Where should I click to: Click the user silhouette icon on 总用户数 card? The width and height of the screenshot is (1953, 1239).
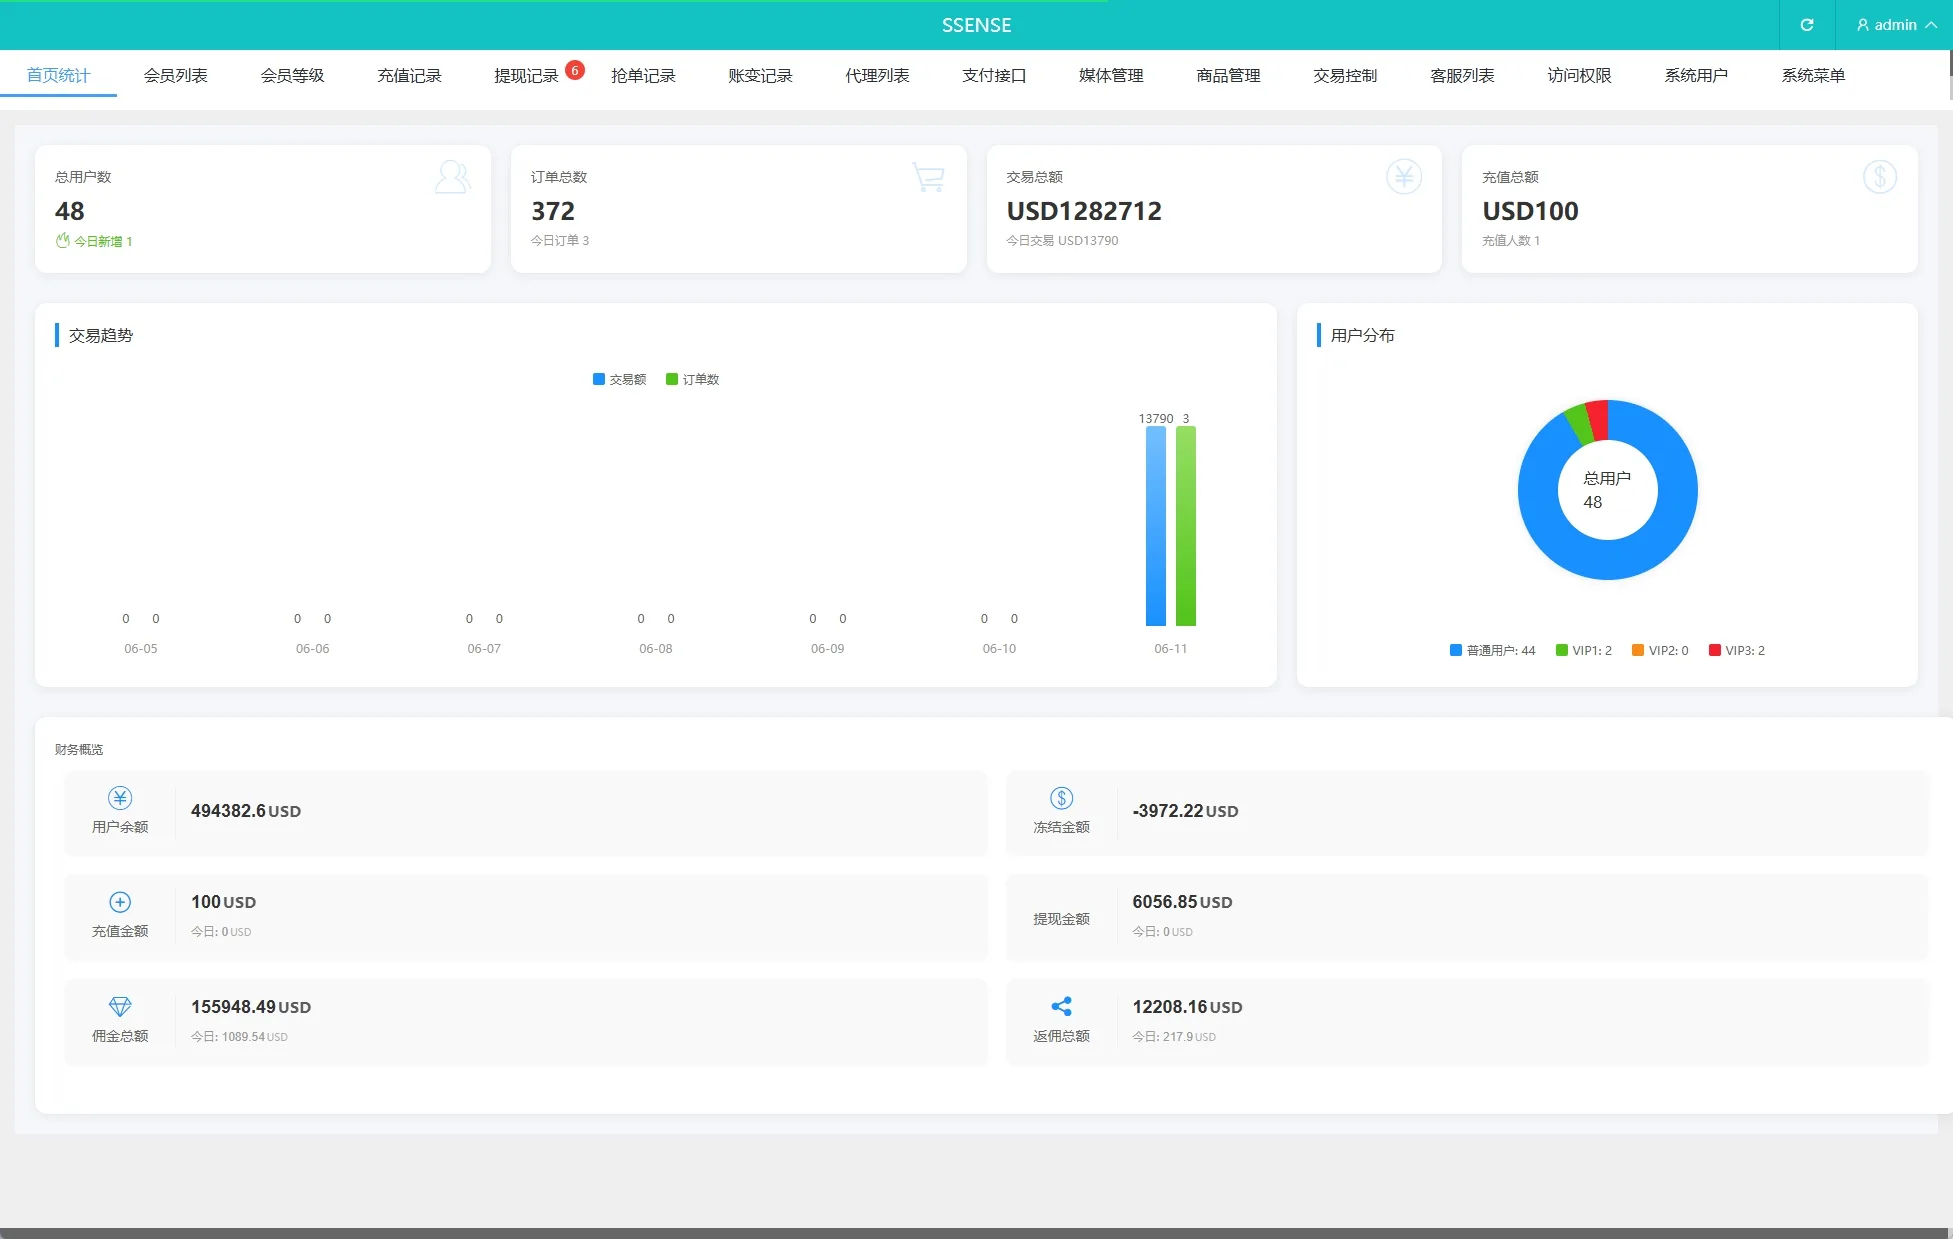(452, 178)
